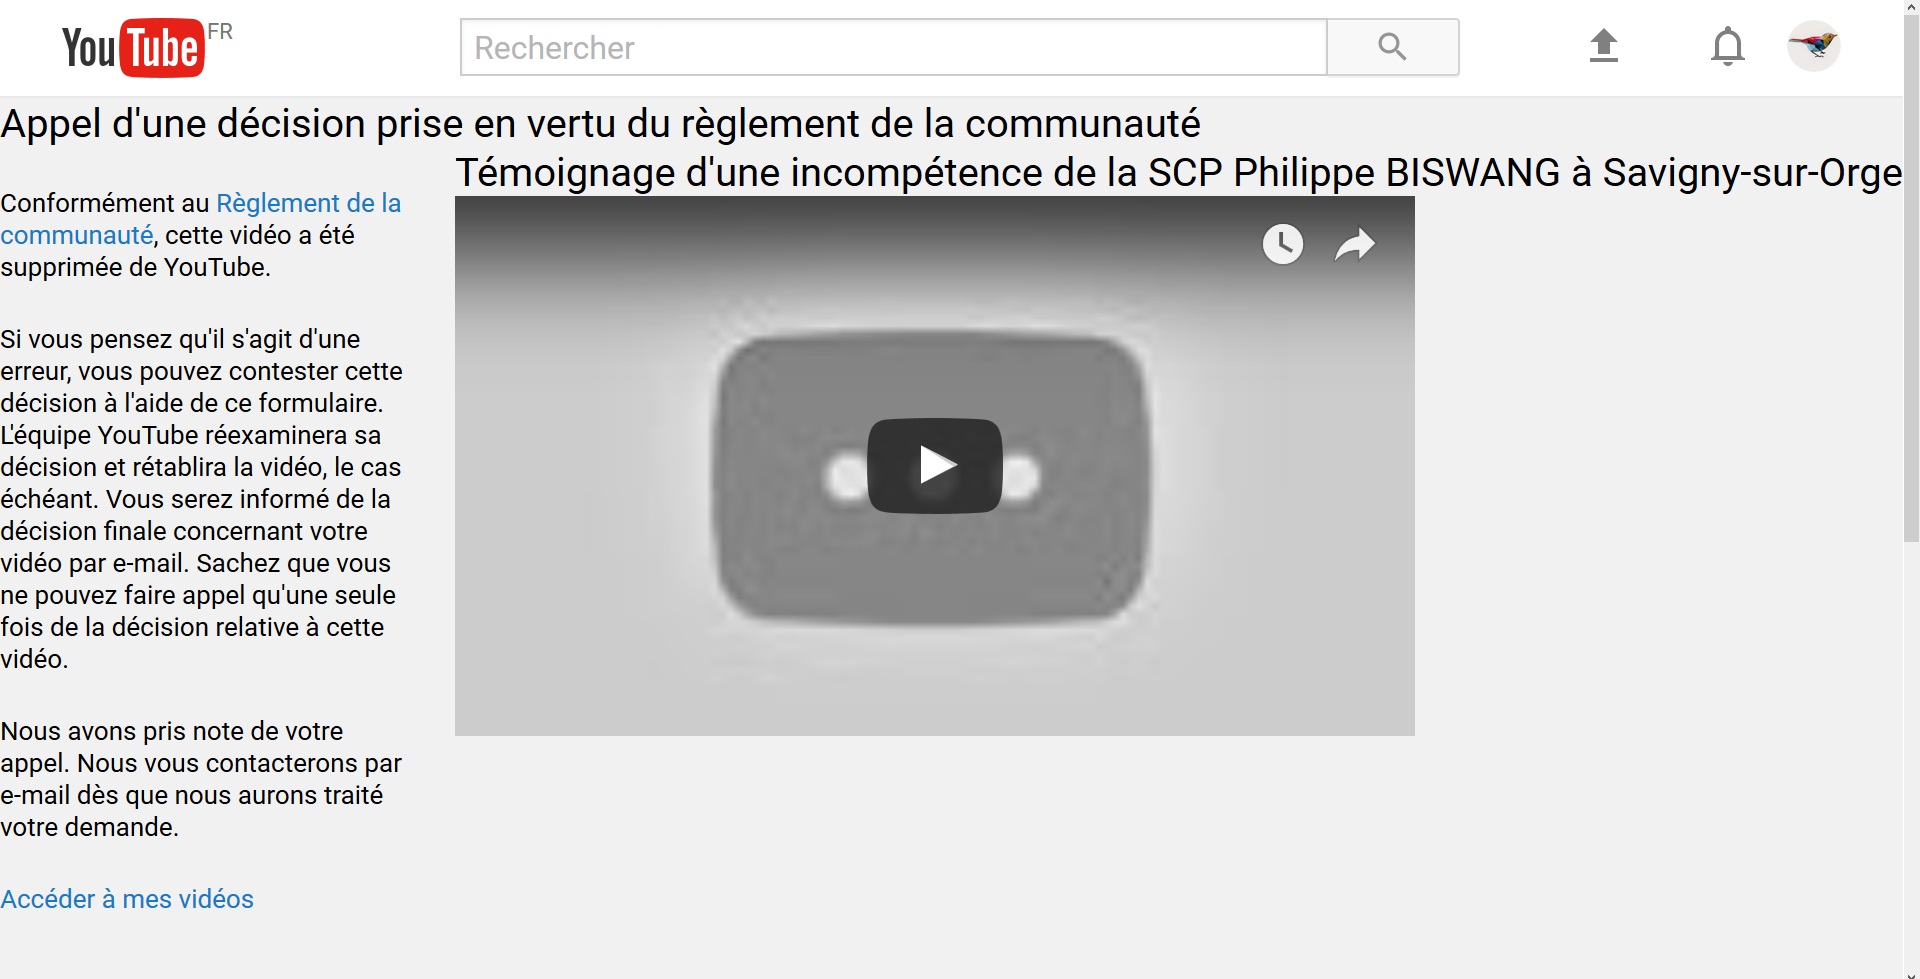Click the YouTube logo to go home
Screen dimensions: 1920x979
133,47
